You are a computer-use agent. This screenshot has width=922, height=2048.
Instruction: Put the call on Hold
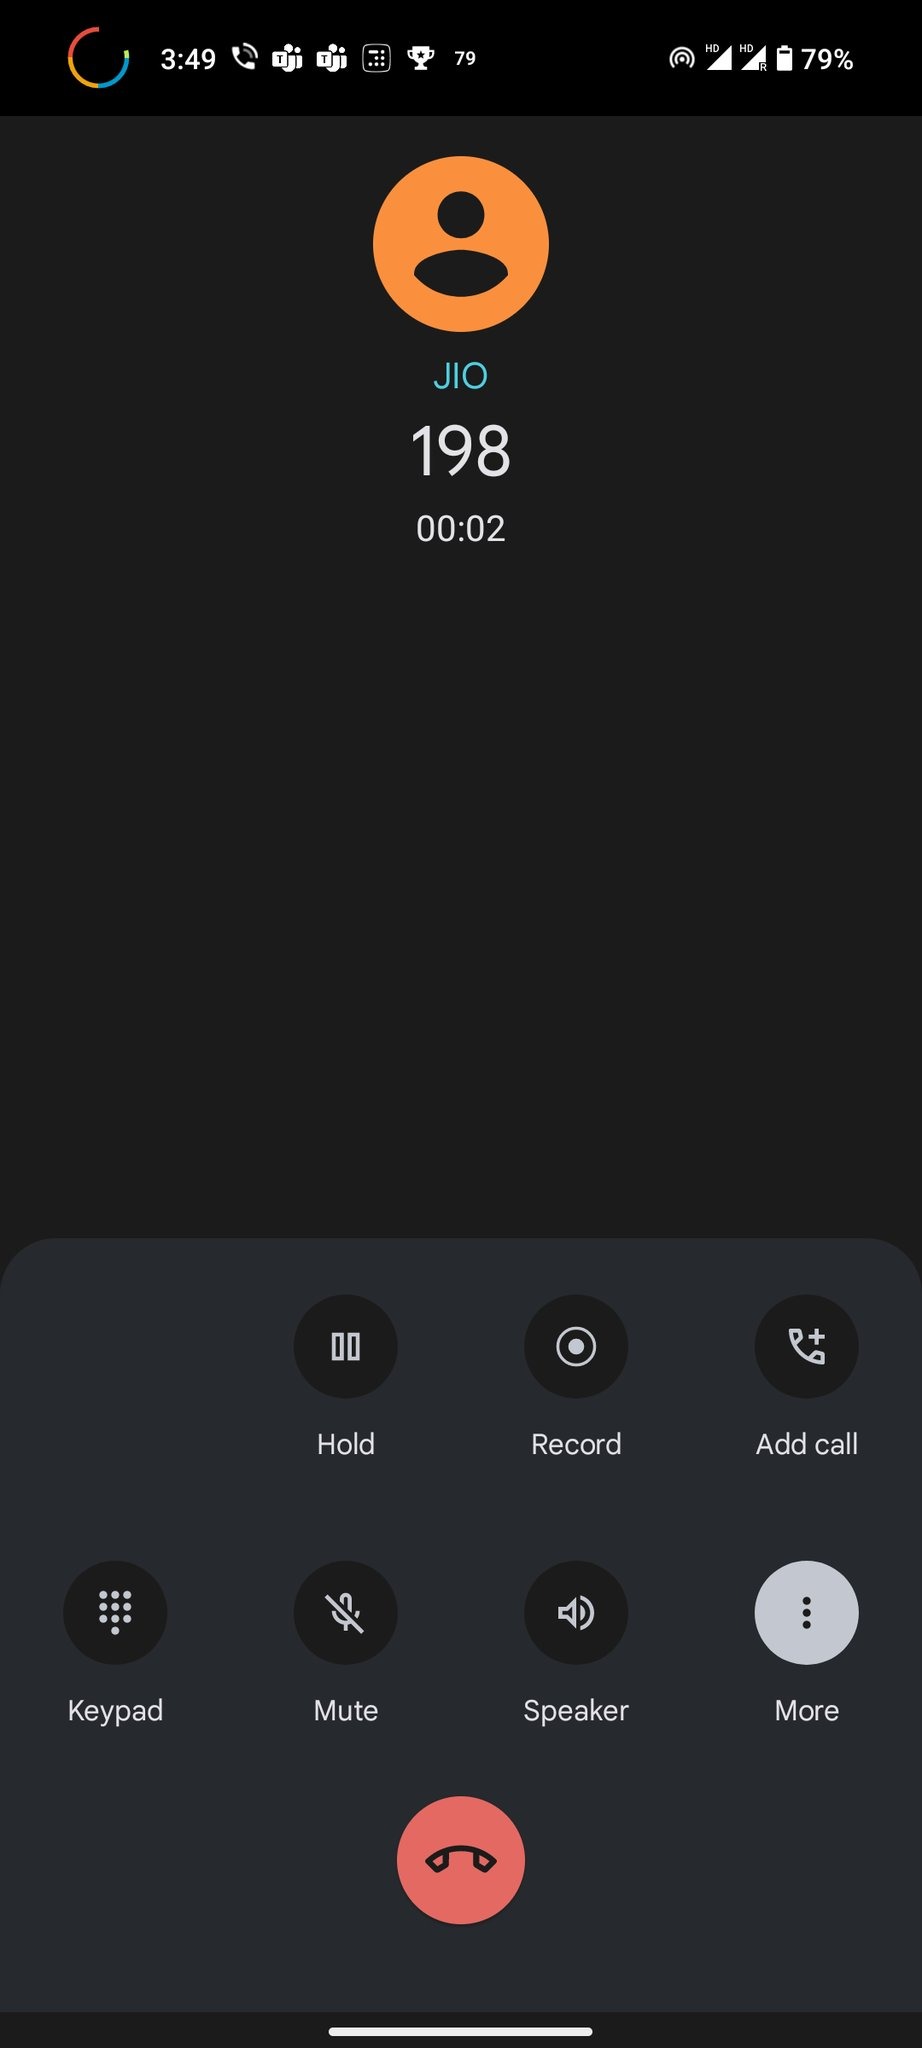pos(345,1346)
